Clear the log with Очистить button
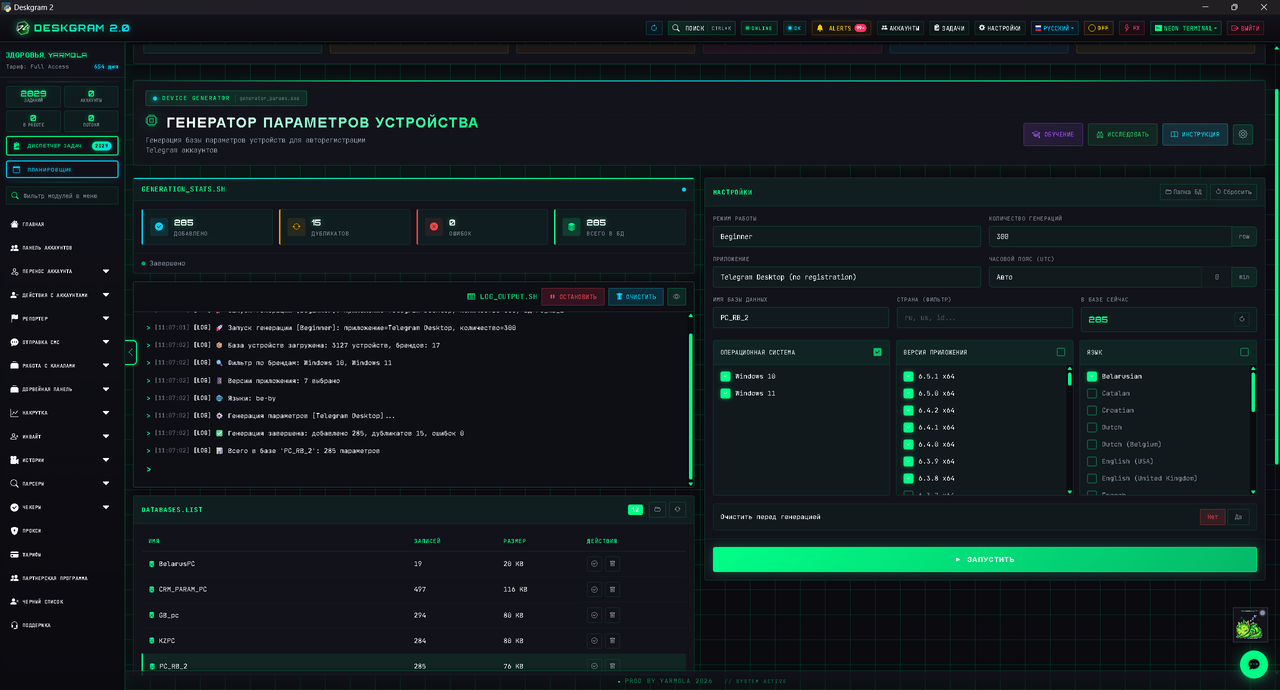This screenshot has height=690, width=1280. (636, 296)
